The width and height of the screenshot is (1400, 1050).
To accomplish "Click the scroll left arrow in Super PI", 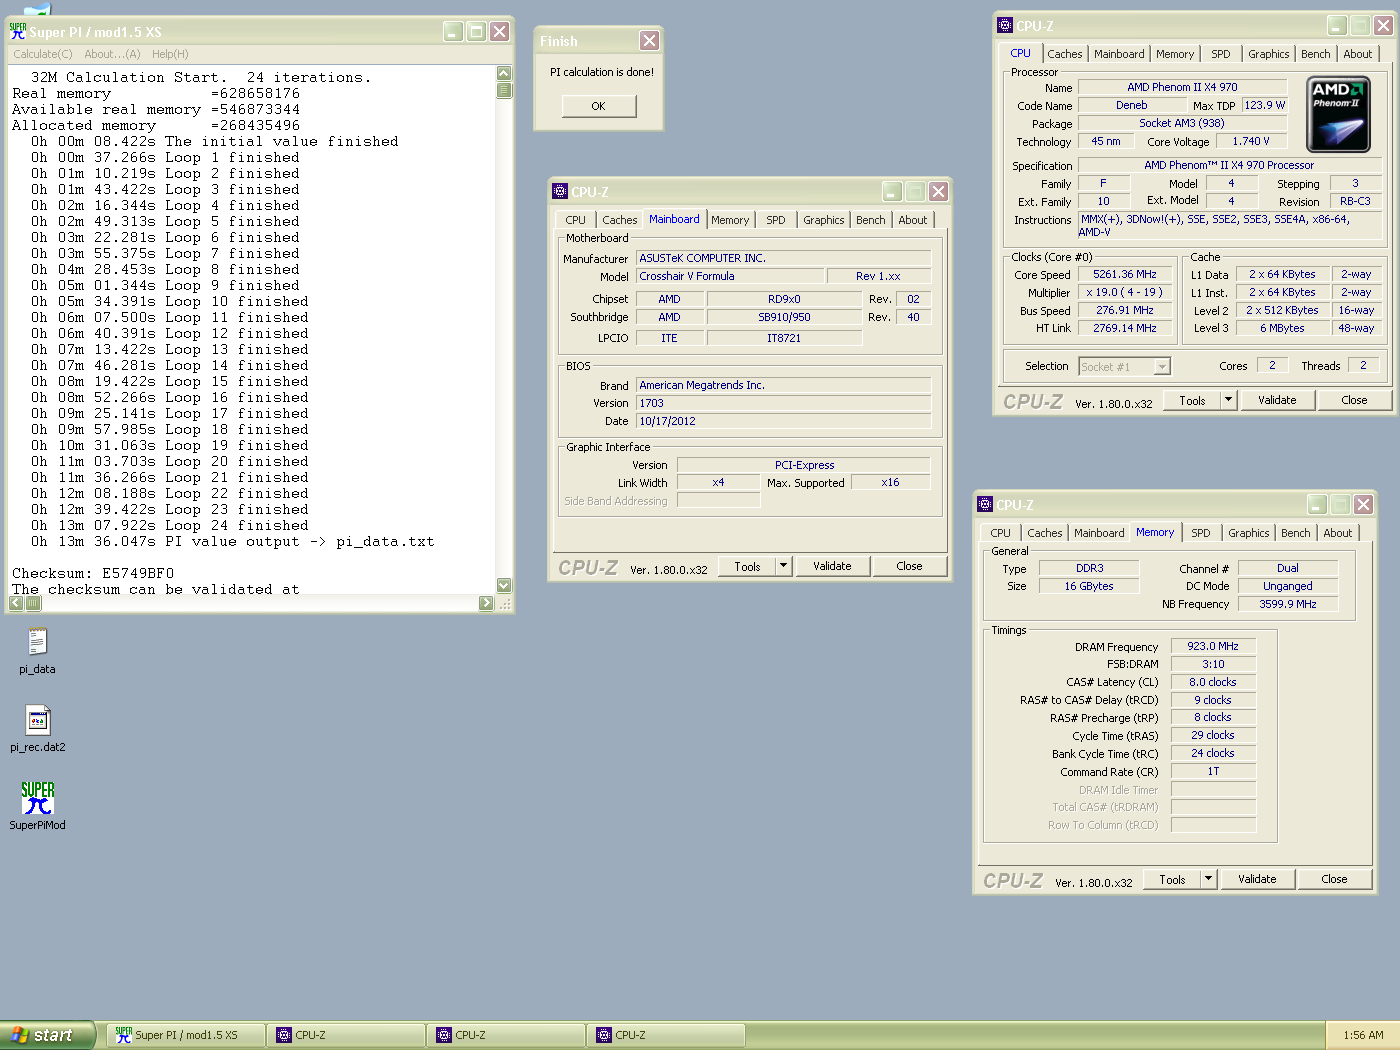I will point(17,603).
